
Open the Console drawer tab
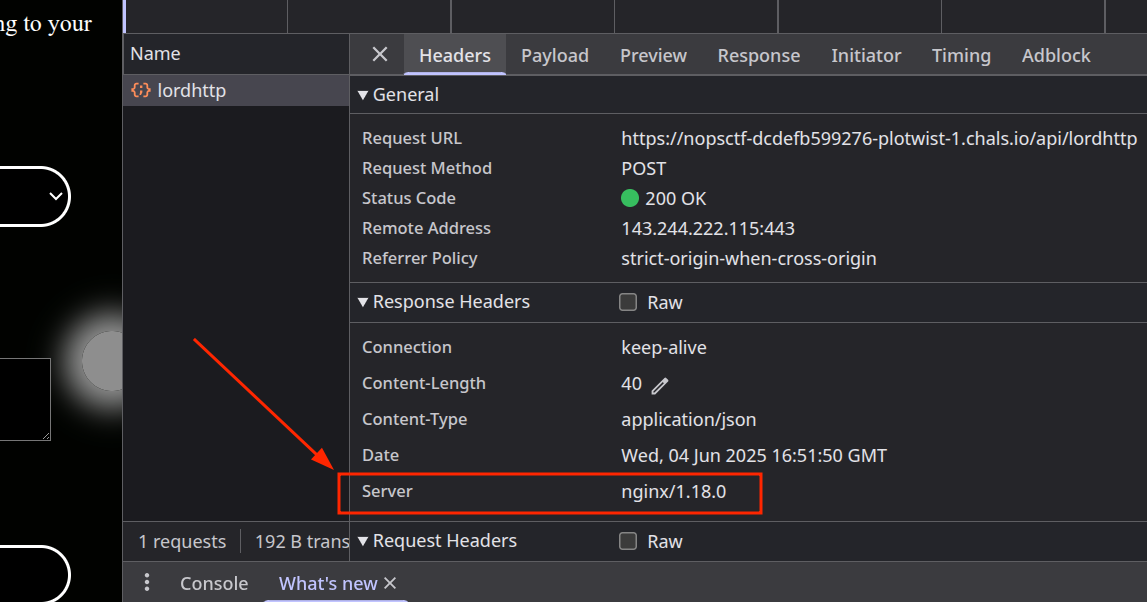tap(213, 583)
